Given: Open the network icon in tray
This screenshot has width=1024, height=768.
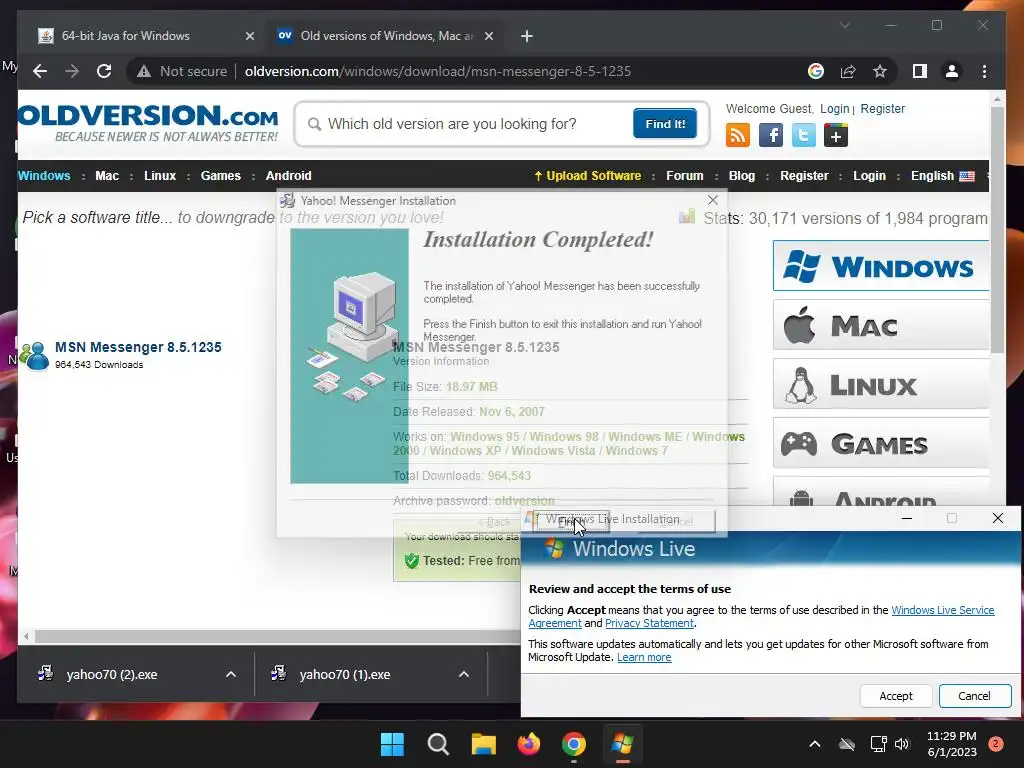Looking at the screenshot, I should [x=878, y=744].
